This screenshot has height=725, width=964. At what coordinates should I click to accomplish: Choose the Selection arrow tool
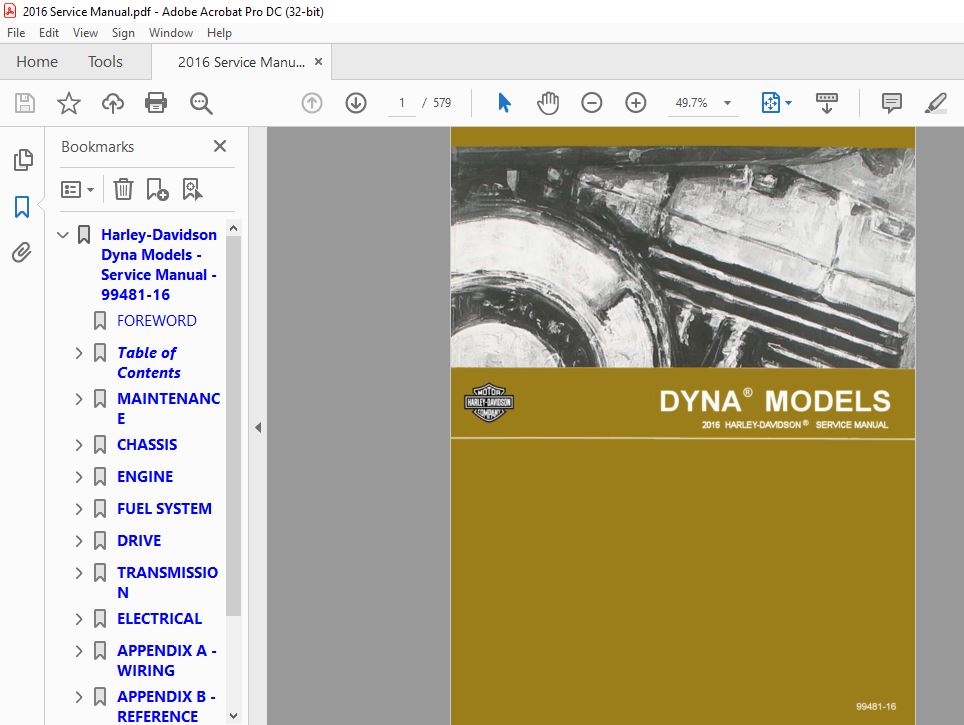click(504, 103)
